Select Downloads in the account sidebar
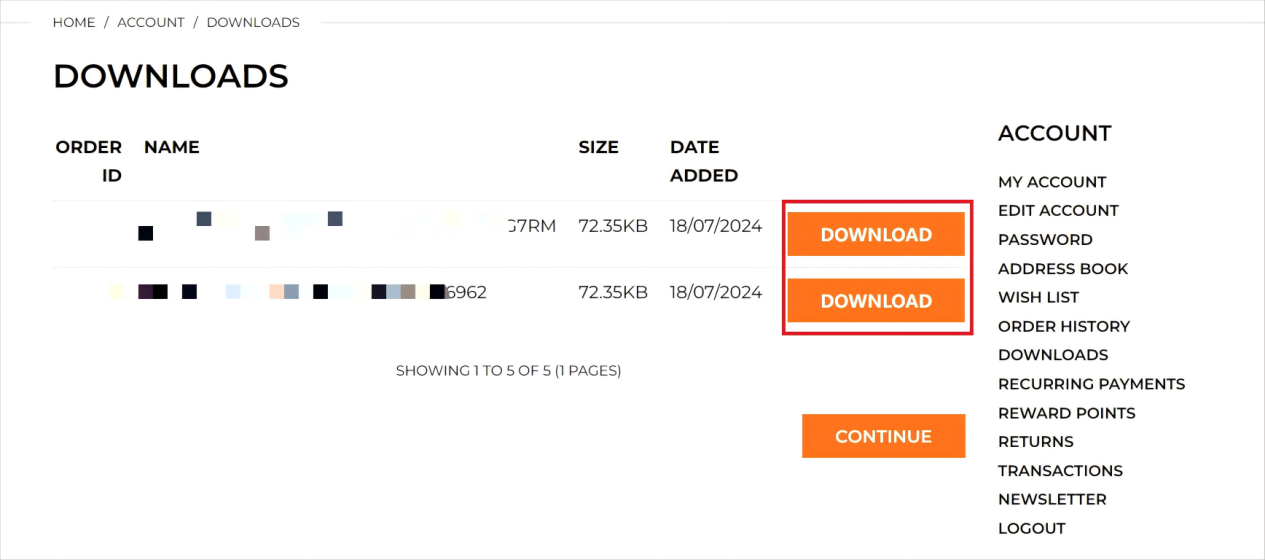The width and height of the screenshot is (1265, 560). pyautogui.click(x=1053, y=355)
